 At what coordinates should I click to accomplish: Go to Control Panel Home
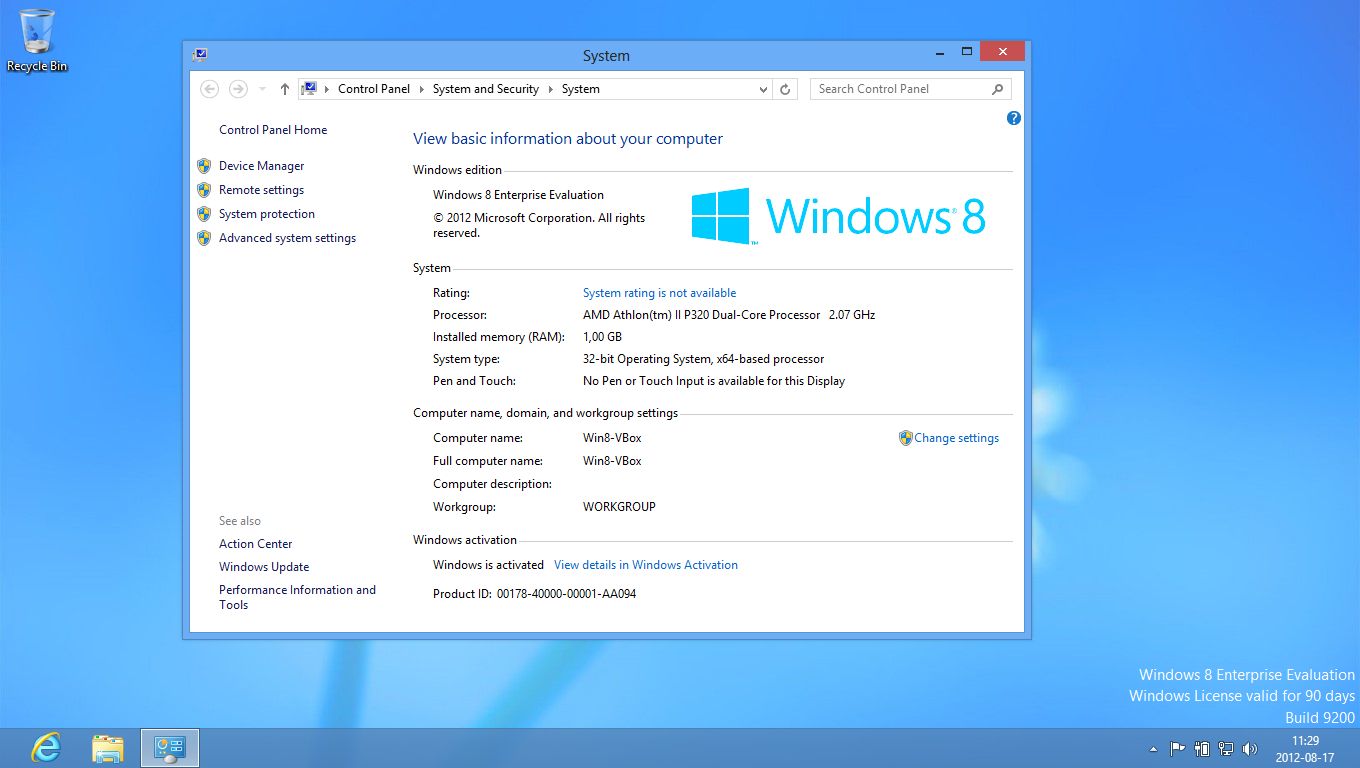pyautogui.click(x=273, y=130)
